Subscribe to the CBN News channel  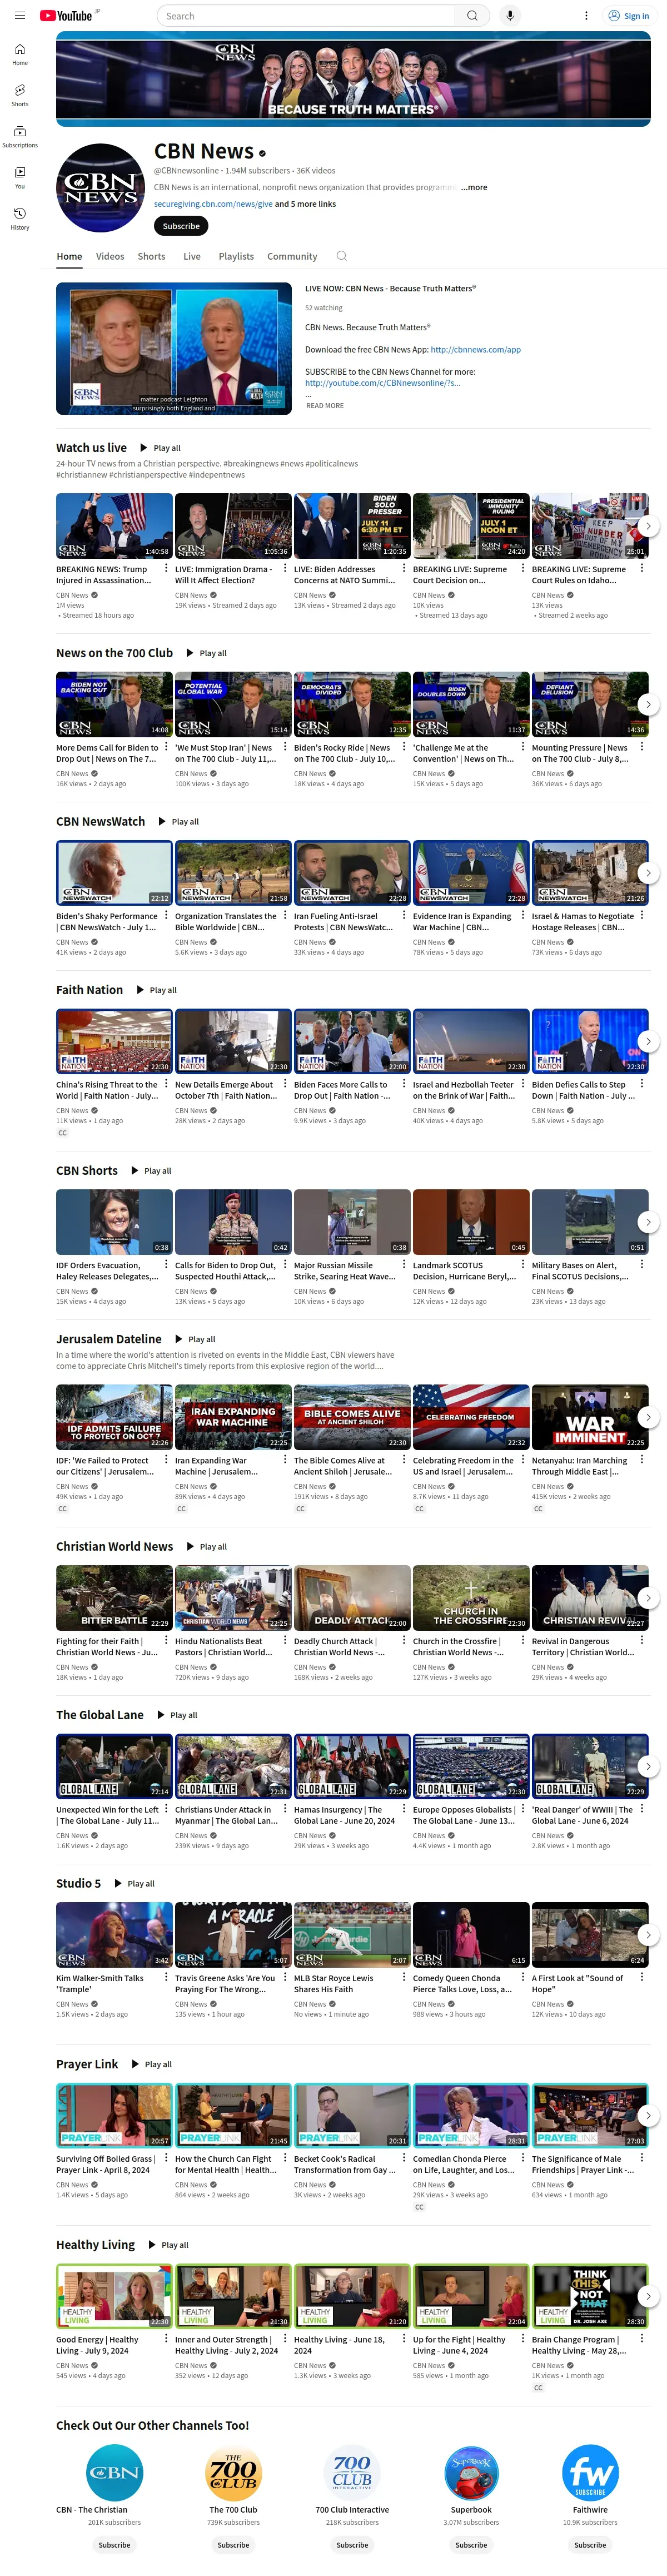tap(181, 226)
